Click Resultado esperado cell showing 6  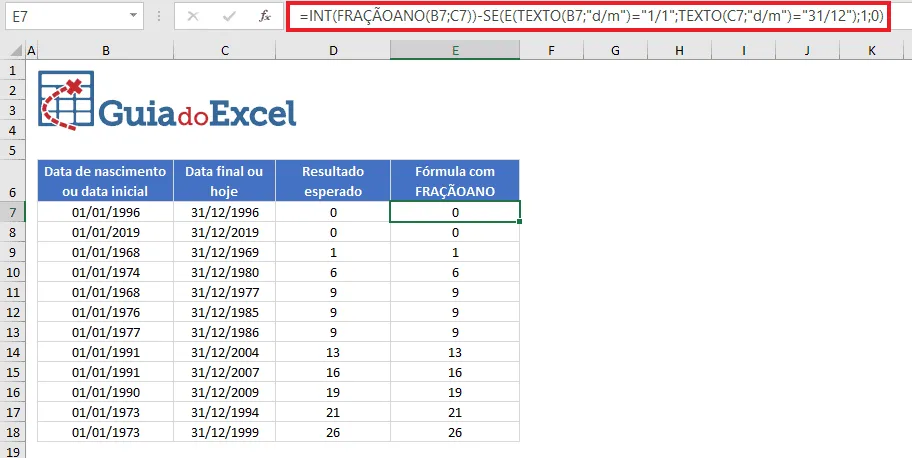(x=333, y=272)
